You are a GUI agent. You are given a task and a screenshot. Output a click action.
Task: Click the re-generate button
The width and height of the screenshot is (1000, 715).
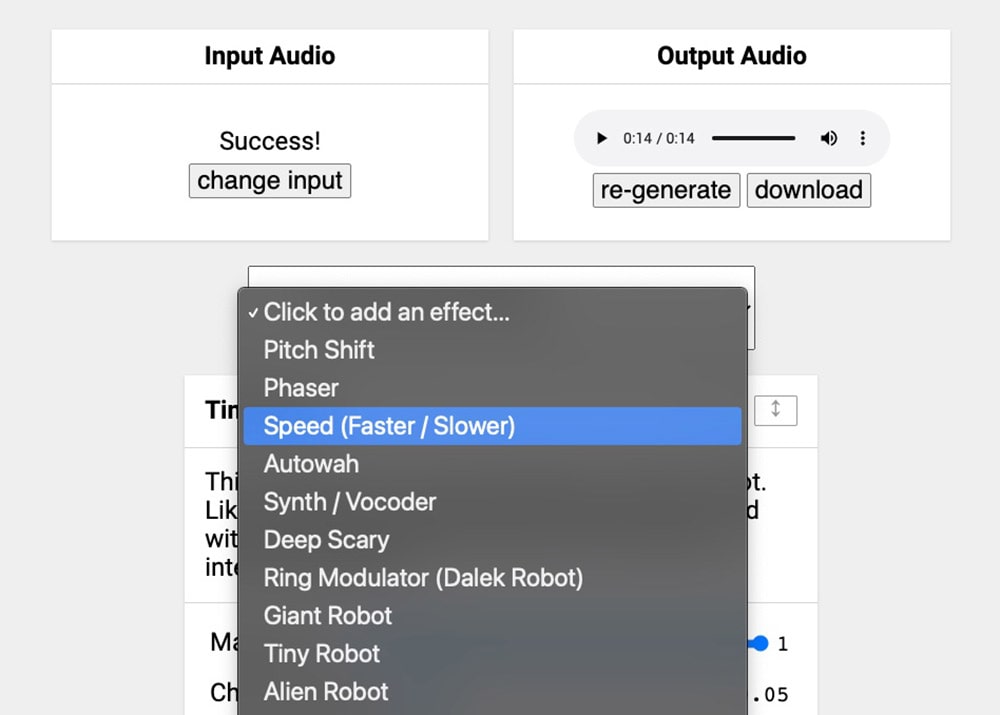tap(665, 190)
